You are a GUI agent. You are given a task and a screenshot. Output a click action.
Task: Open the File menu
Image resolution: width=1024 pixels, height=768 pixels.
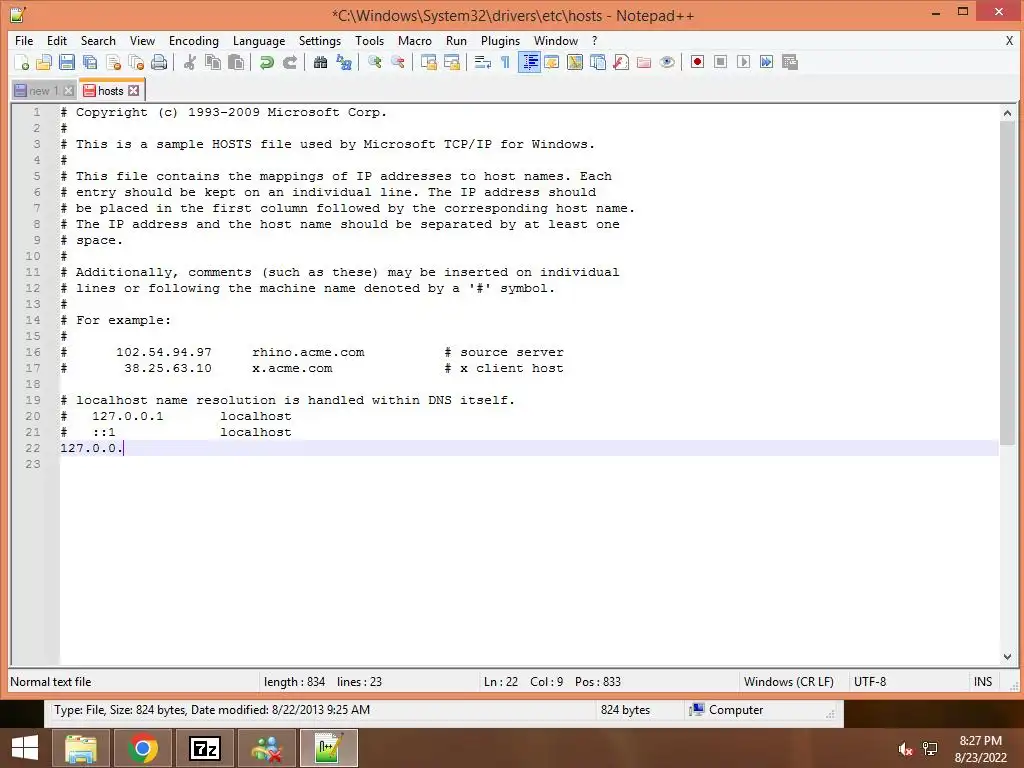pos(24,40)
